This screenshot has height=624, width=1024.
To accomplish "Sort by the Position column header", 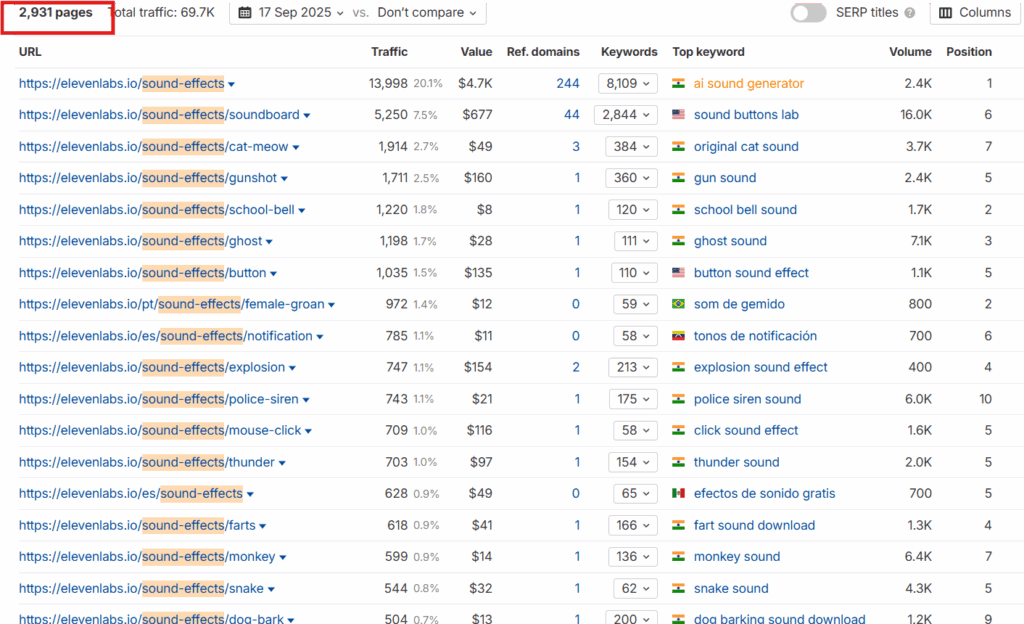I will (x=968, y=52).
